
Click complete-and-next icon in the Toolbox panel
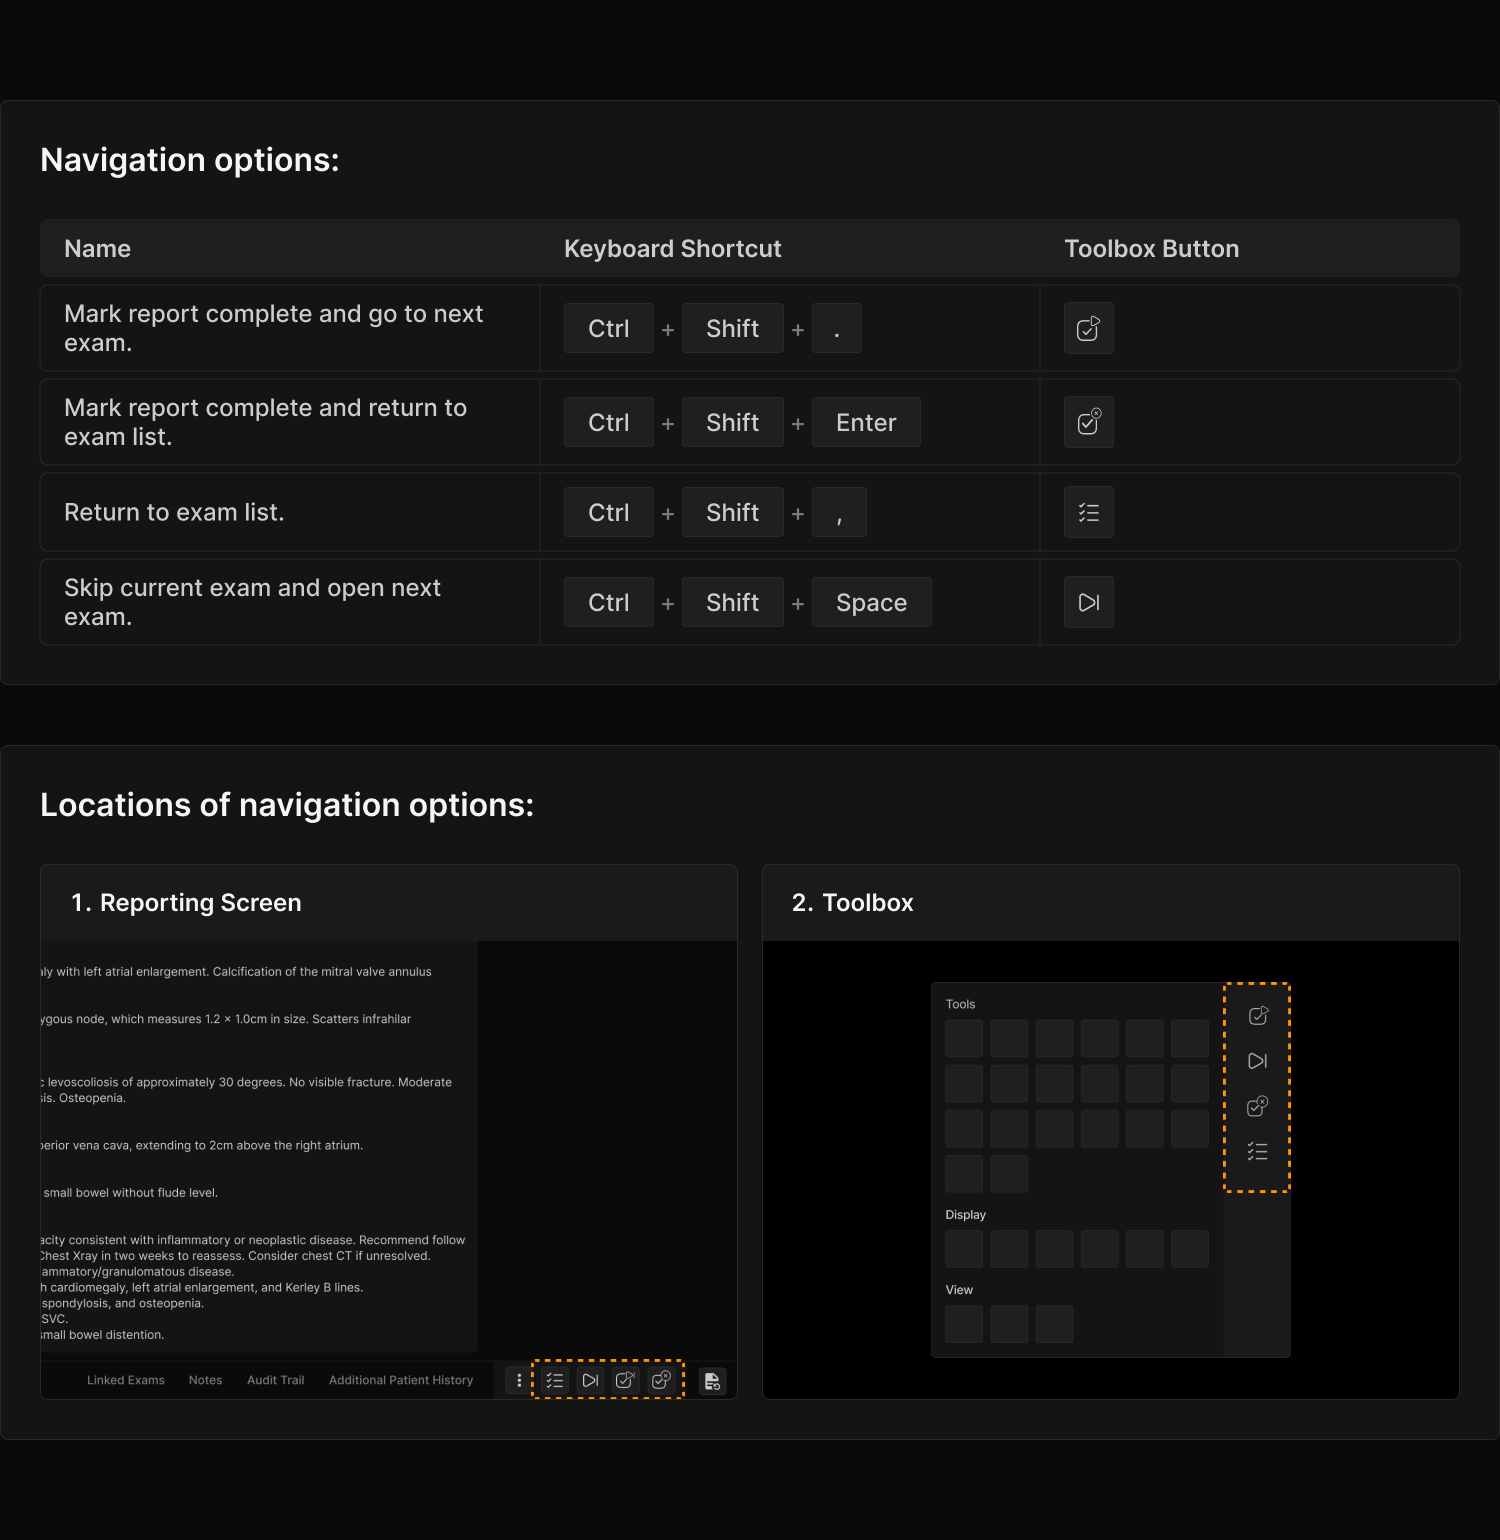pos(1258,1016)
